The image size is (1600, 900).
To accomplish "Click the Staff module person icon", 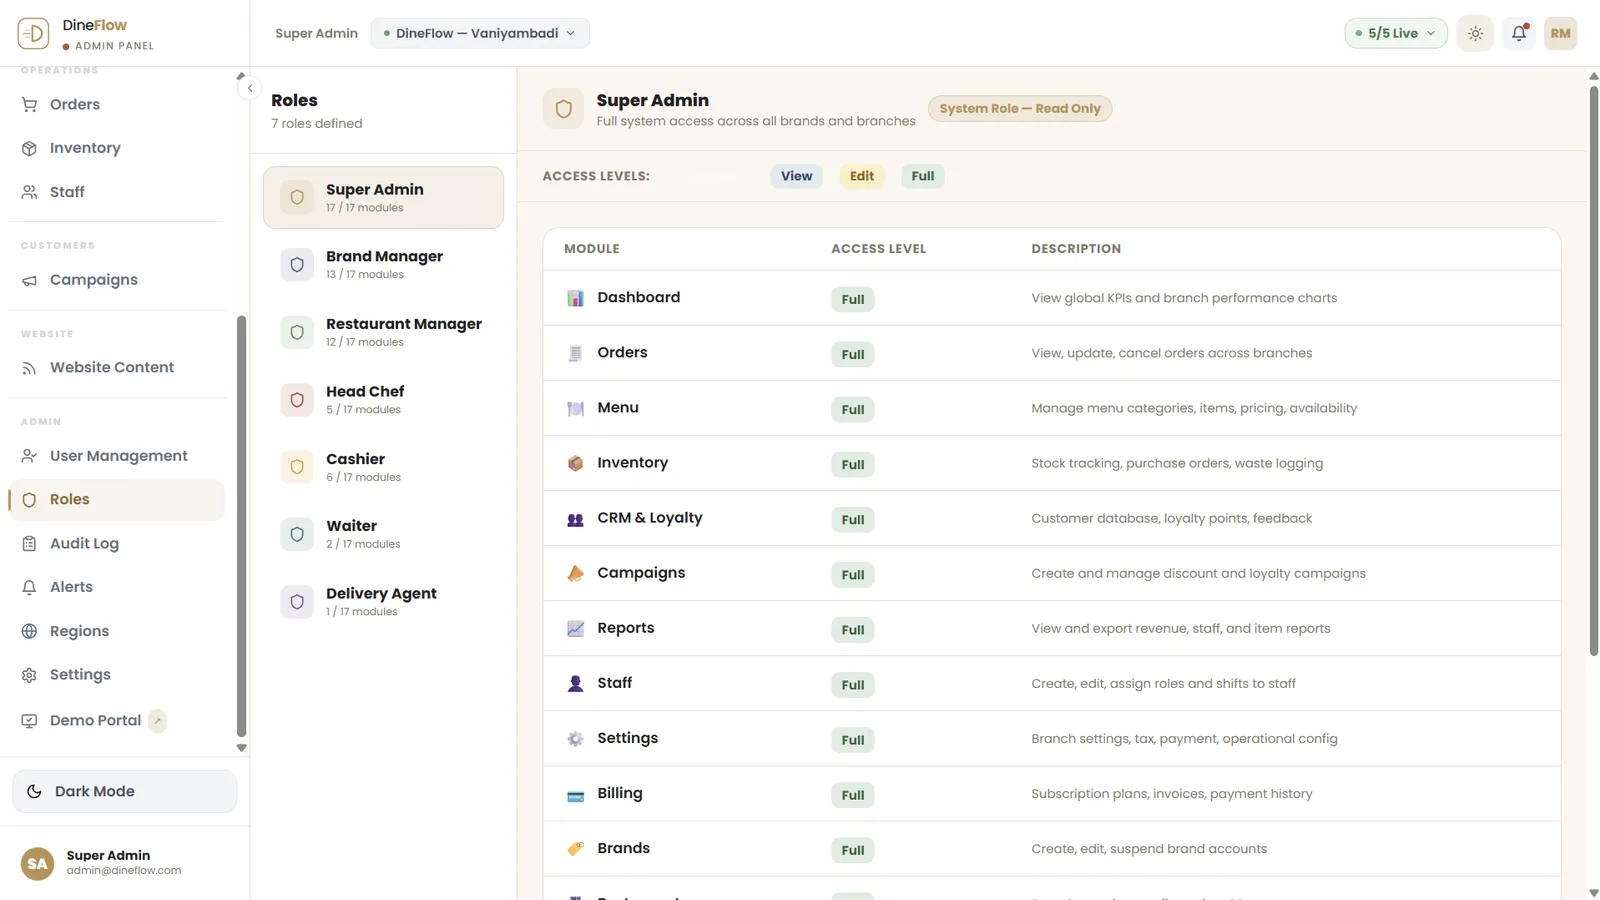I will [575, 684].
